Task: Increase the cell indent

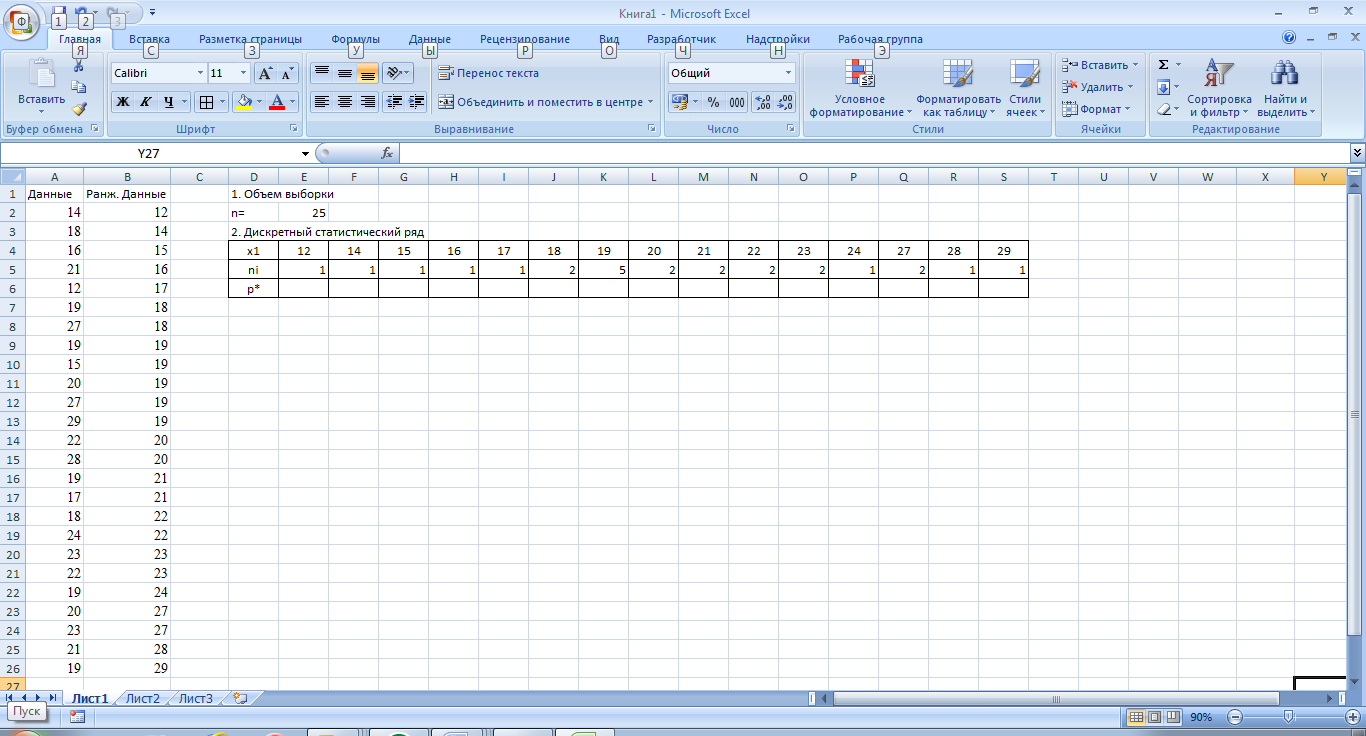Action: pos(417,101)
